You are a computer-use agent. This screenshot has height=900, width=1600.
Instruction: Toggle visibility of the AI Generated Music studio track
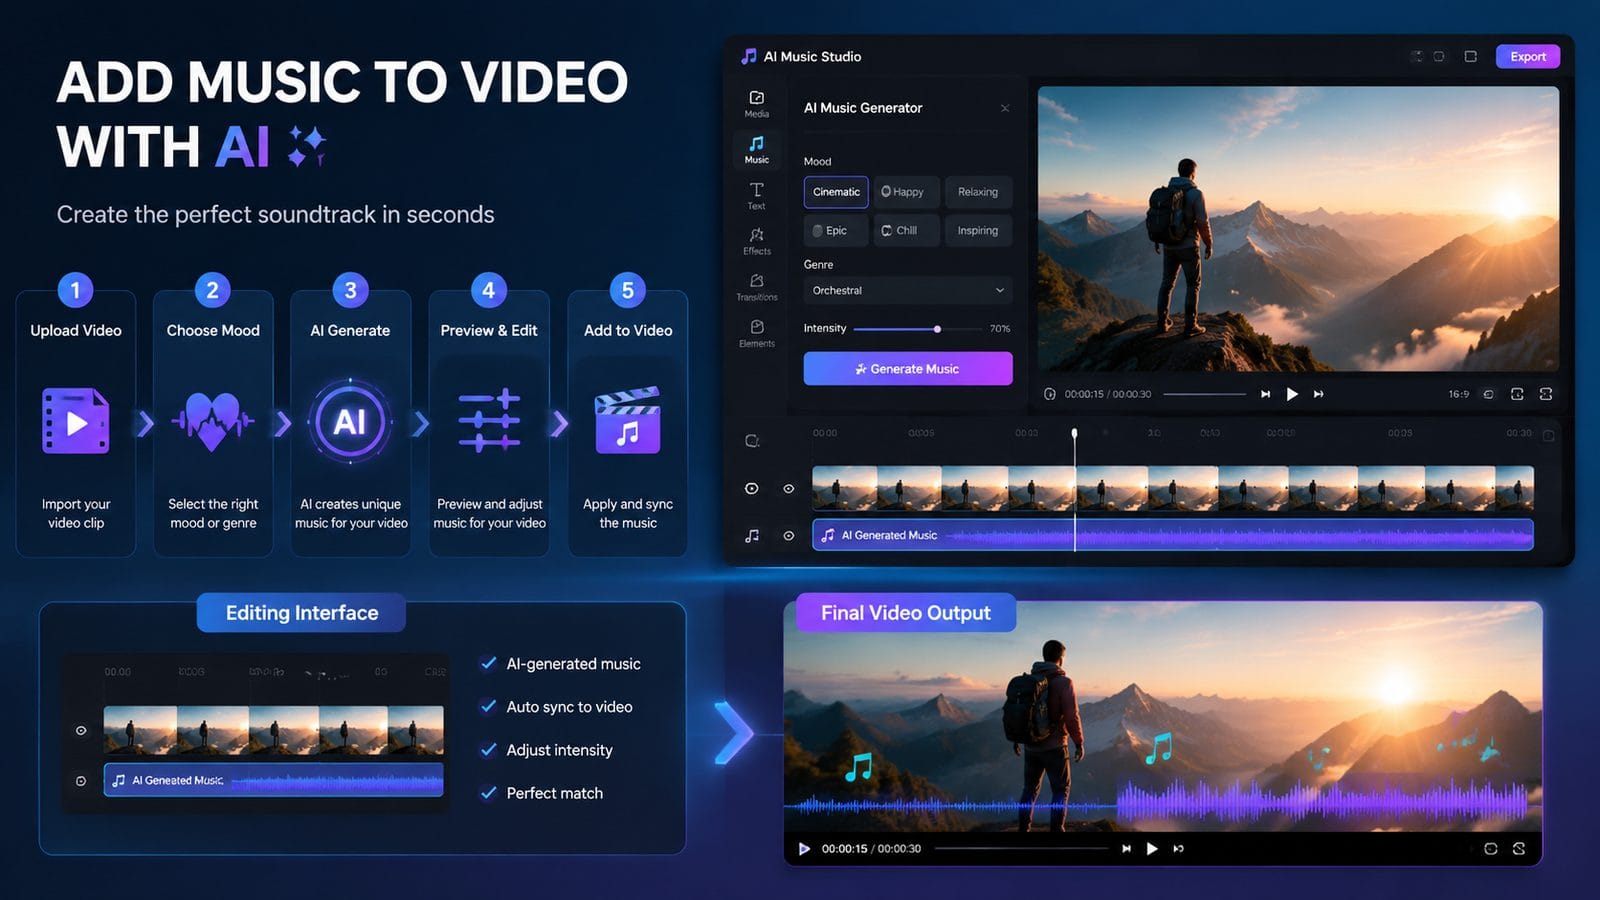788,536
